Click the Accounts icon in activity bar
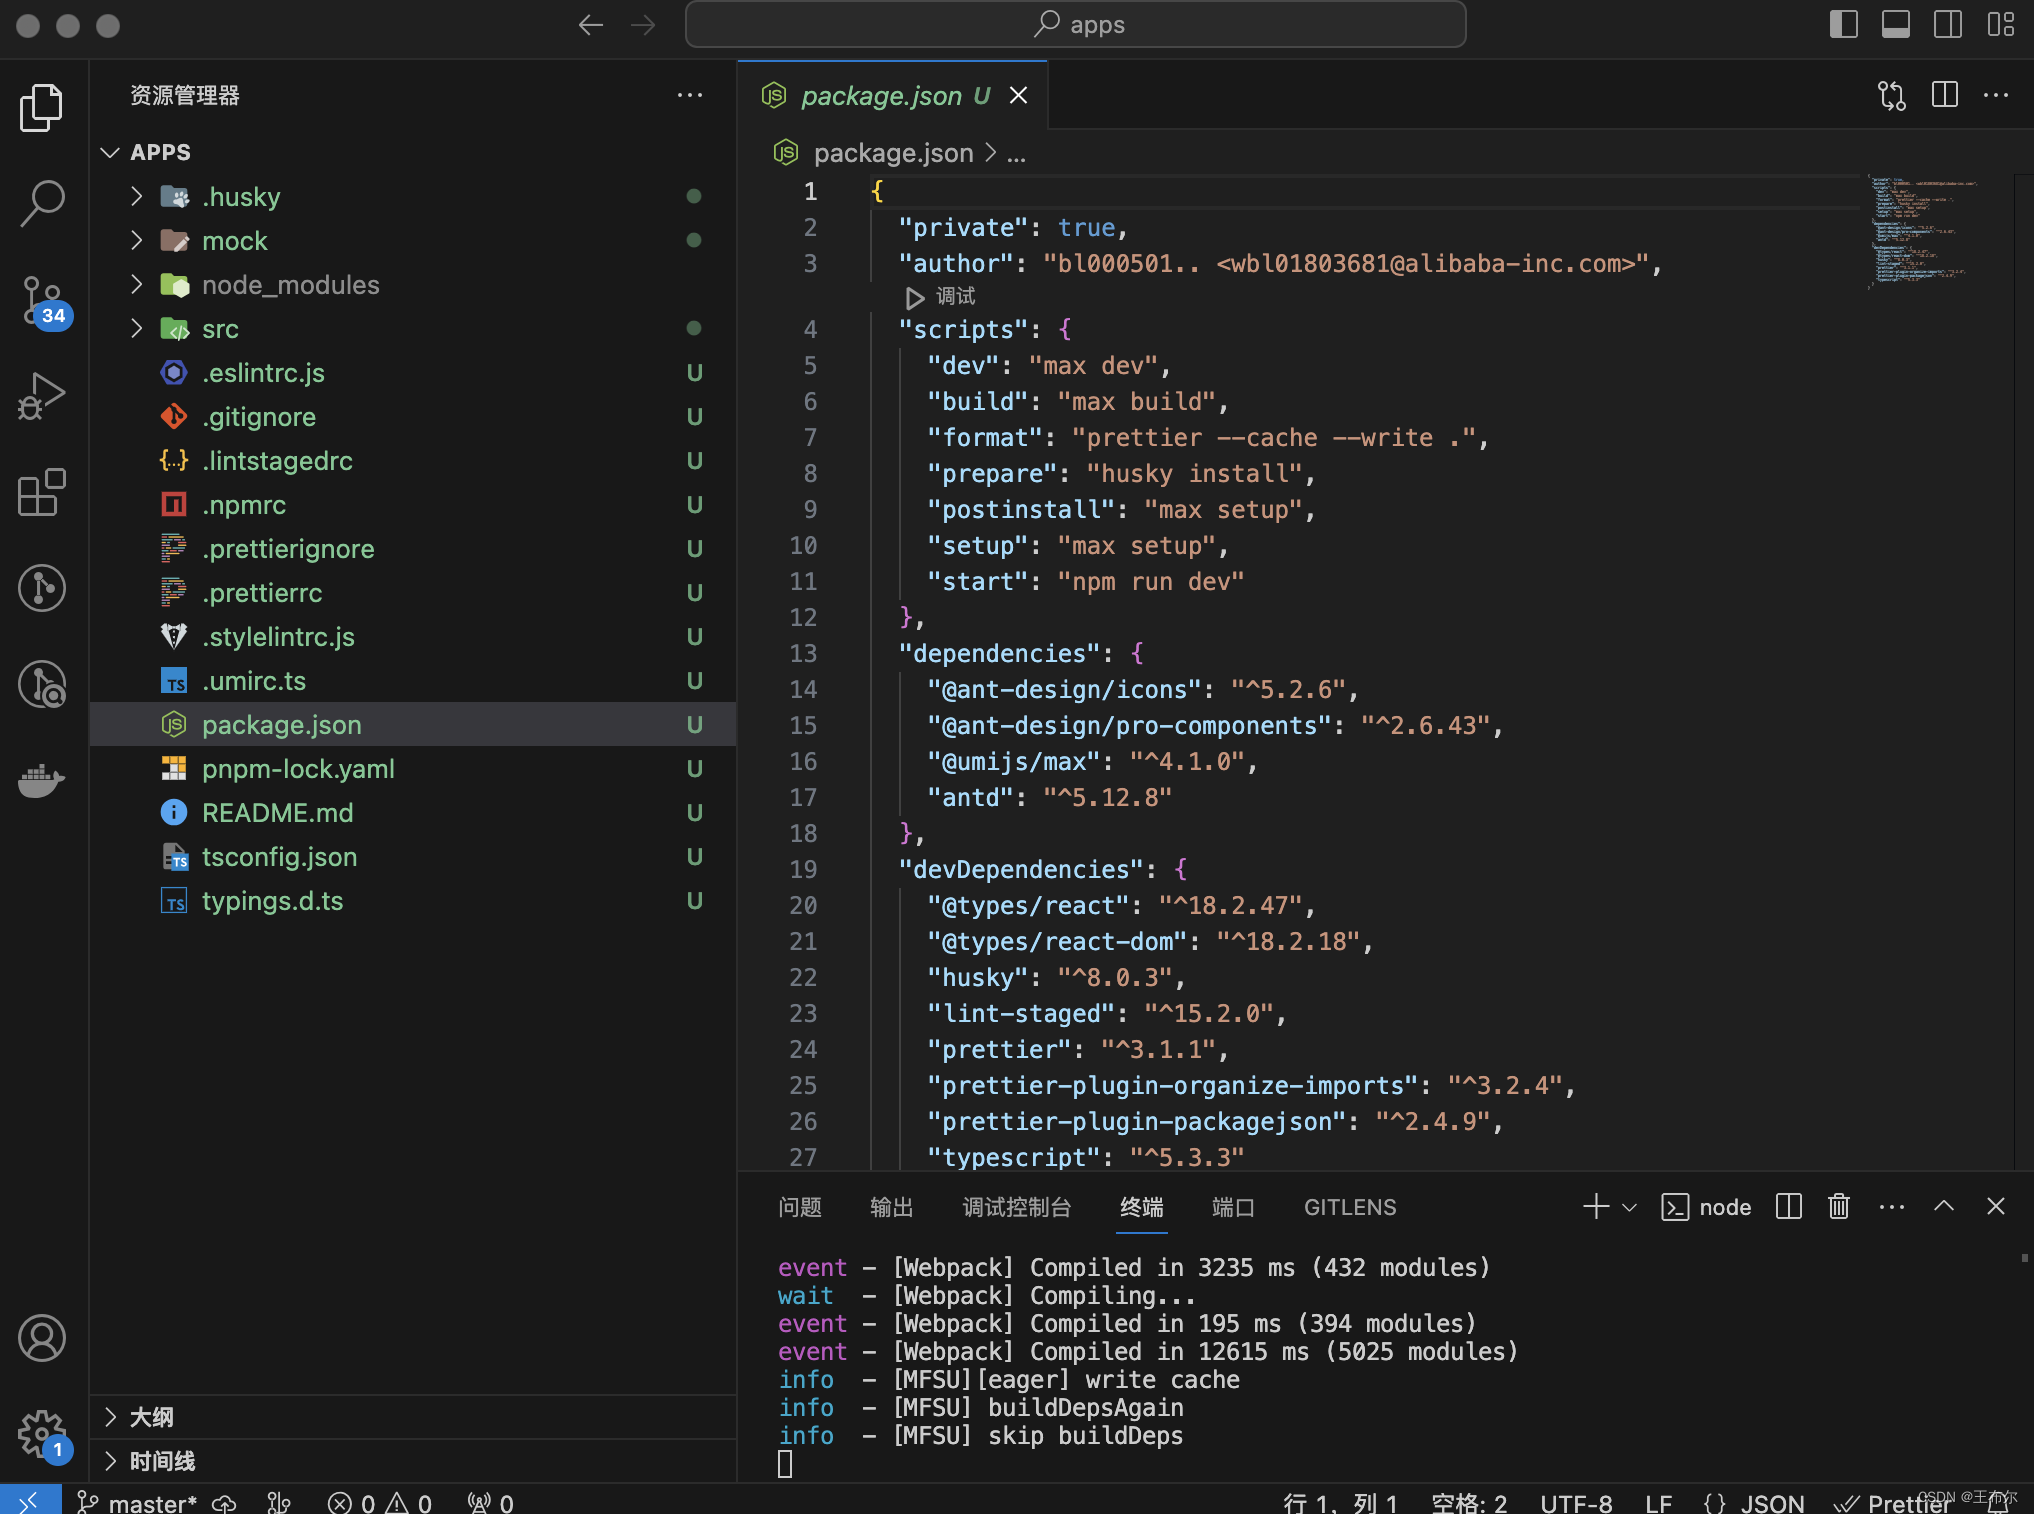Screen dimensions: 2034x1514 [42, 1338]
